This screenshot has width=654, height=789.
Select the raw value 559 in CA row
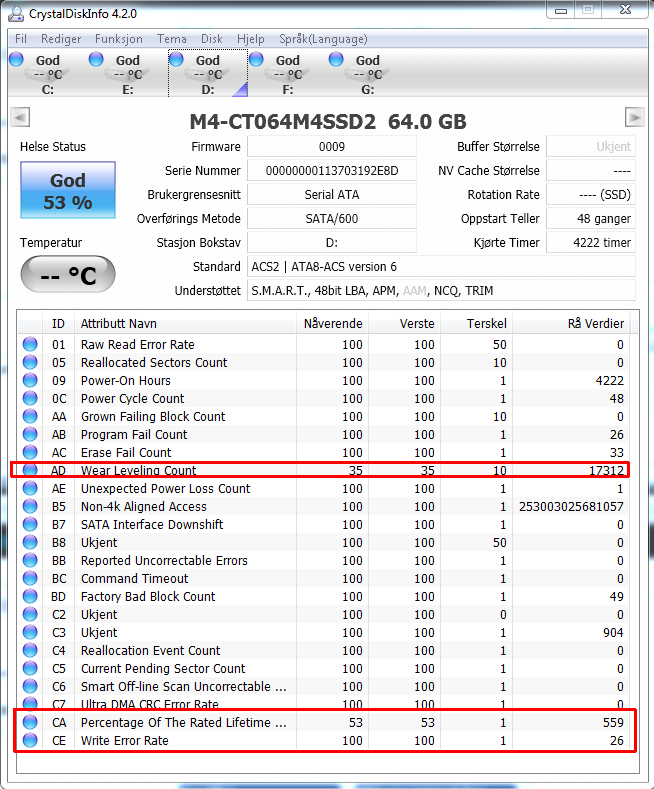pyautogui.click(x=613, y=723)
